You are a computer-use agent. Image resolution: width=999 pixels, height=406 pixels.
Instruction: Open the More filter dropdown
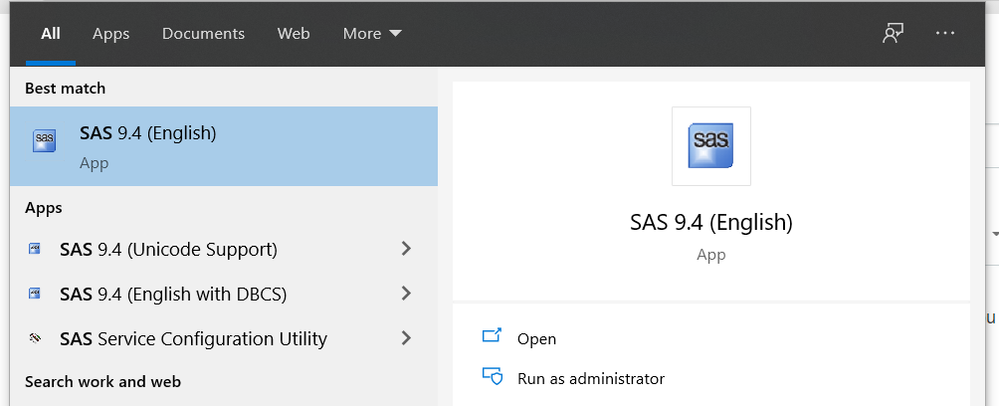click(x=372, y=33)
